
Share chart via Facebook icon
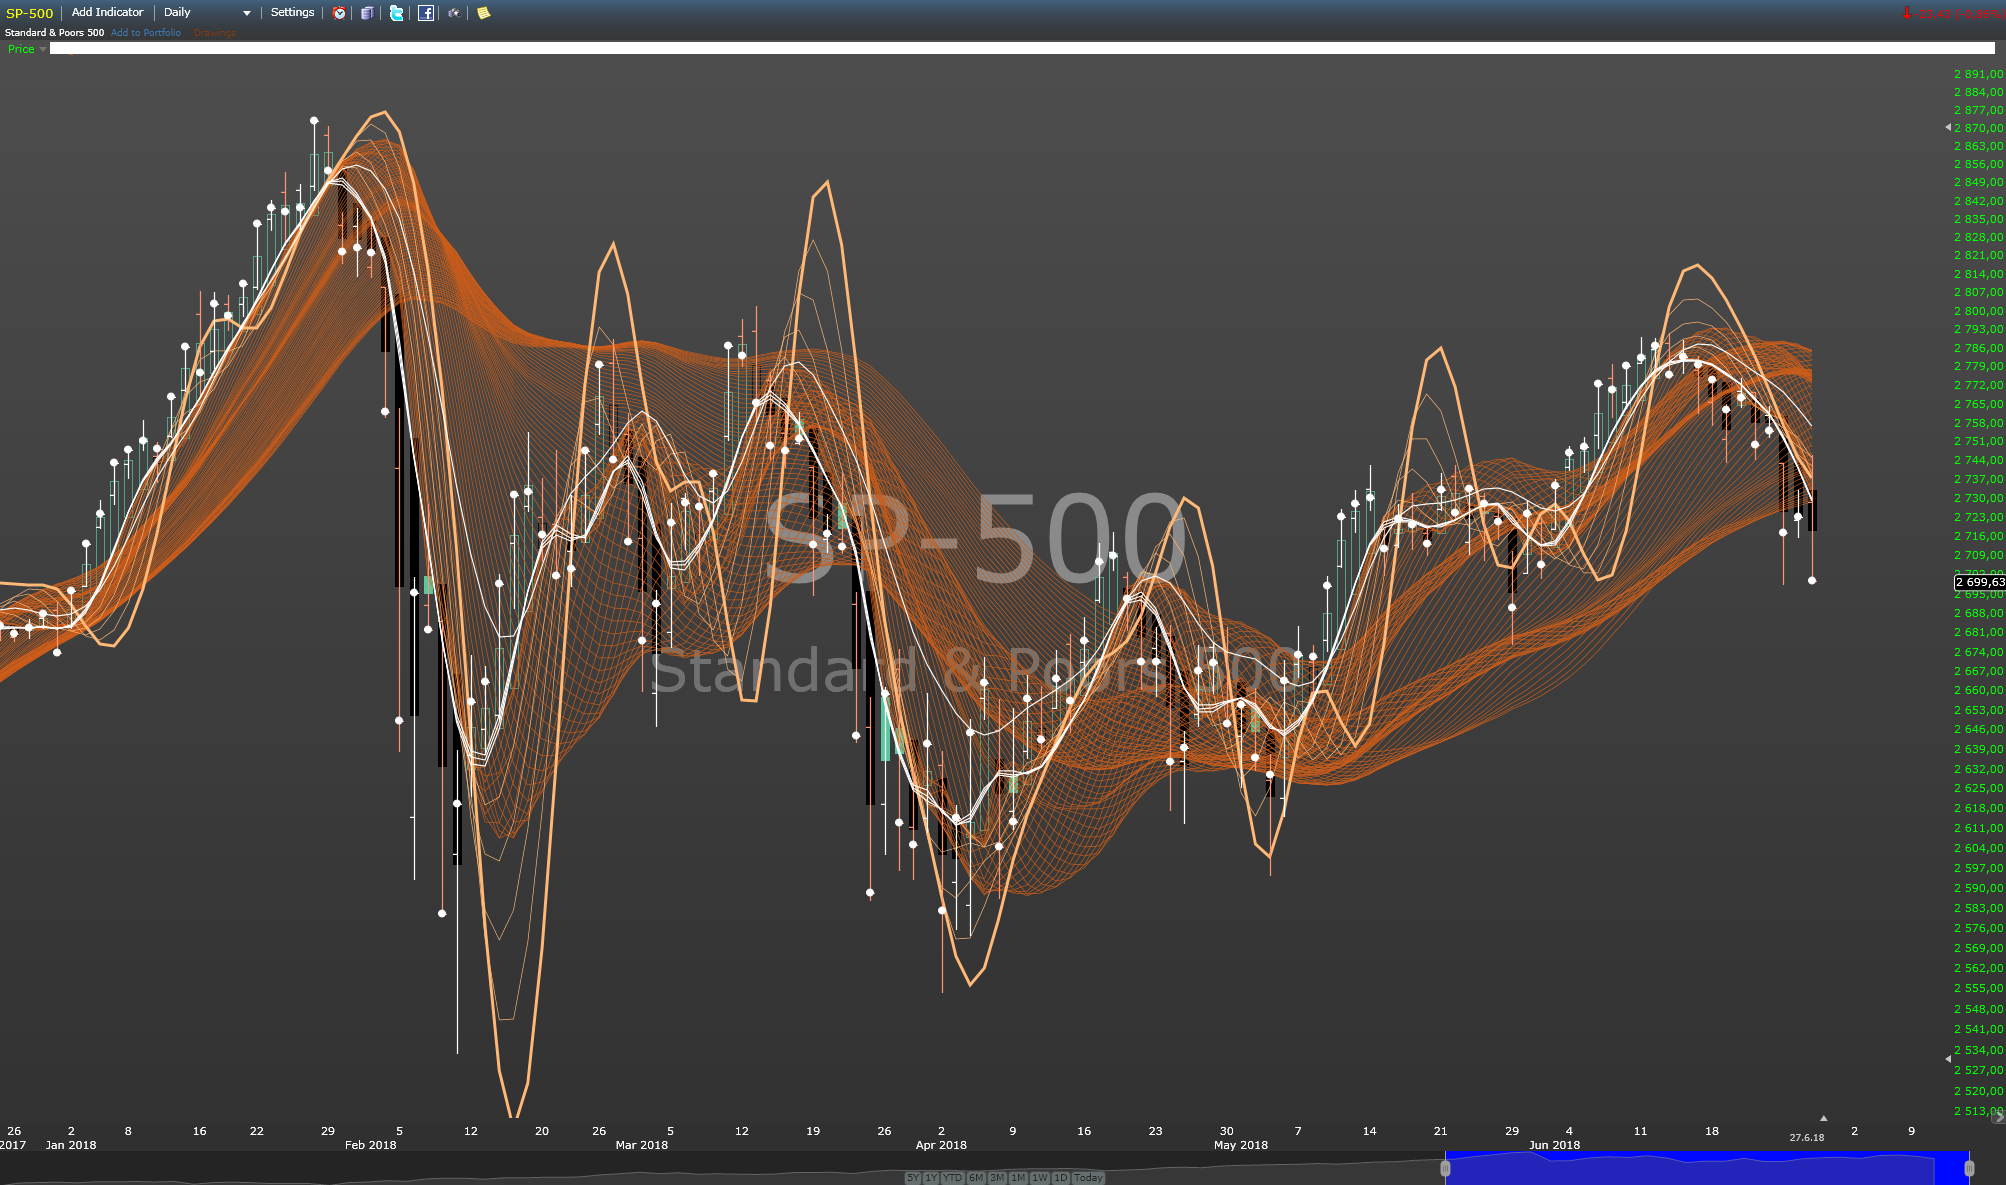click(x=426, y=13)
